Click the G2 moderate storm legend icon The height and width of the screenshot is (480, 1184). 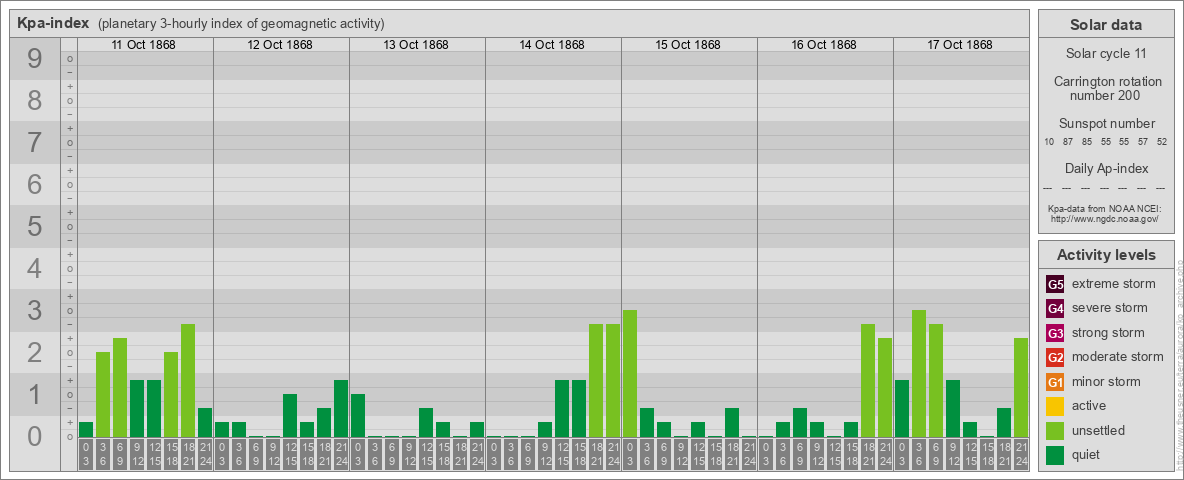1056,357
